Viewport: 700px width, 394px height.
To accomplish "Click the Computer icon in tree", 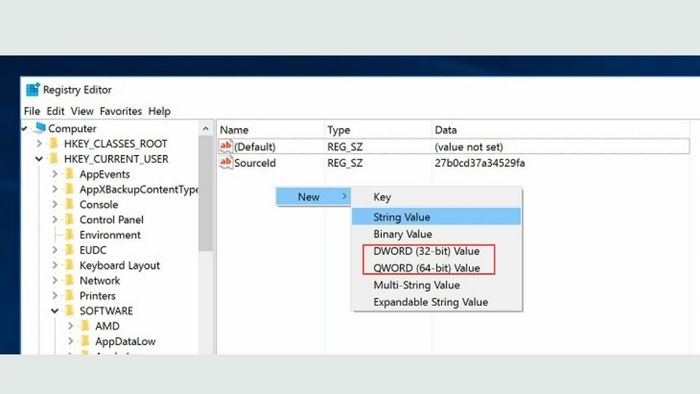I will point(40,128).
